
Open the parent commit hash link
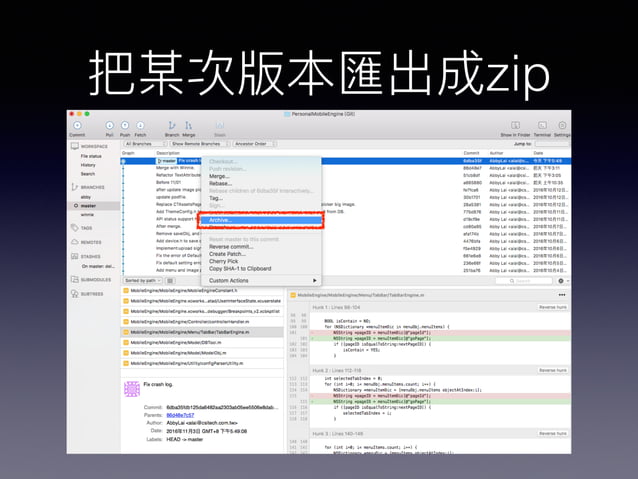(180, 415)
